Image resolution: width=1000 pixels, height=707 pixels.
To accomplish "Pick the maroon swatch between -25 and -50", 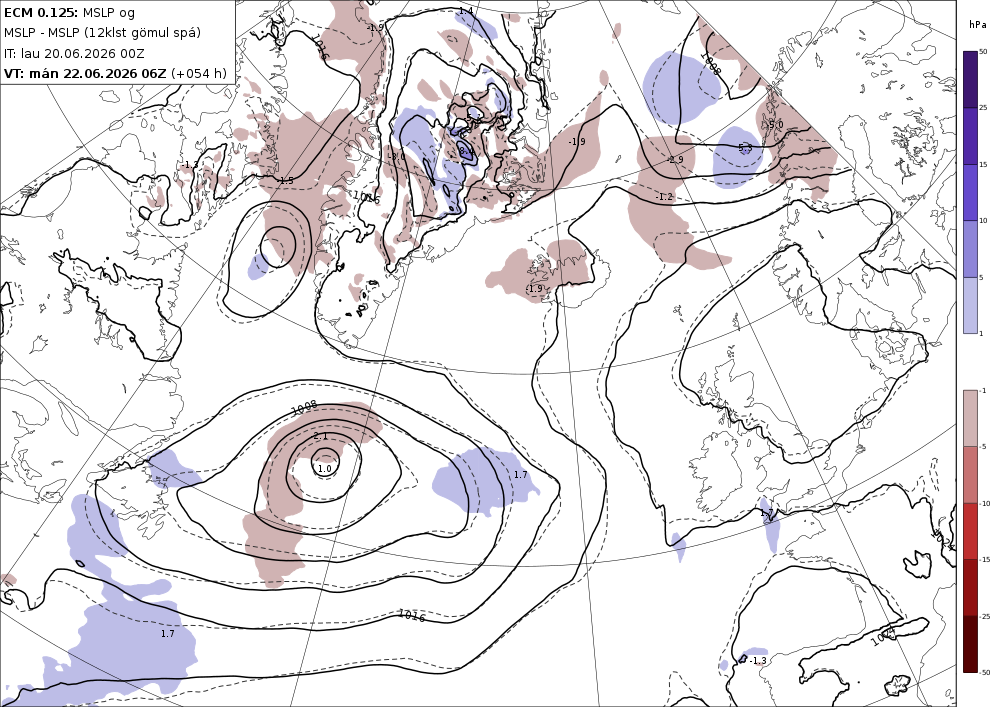I will coord(970,644).
